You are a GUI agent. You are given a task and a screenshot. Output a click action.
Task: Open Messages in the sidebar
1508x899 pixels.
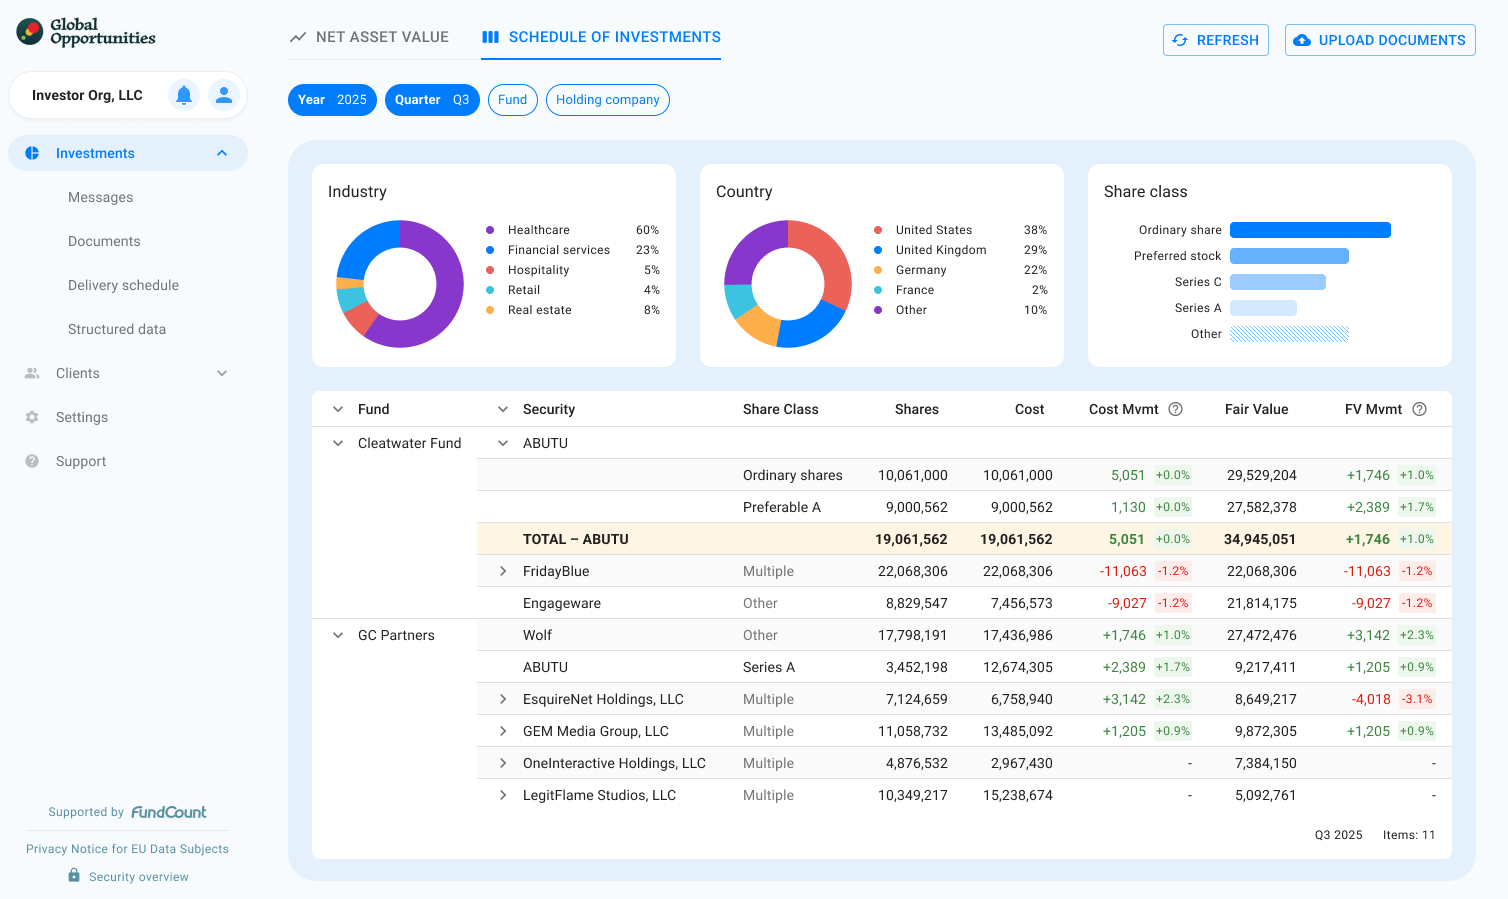pyautogui.click(x=100, y=197)
